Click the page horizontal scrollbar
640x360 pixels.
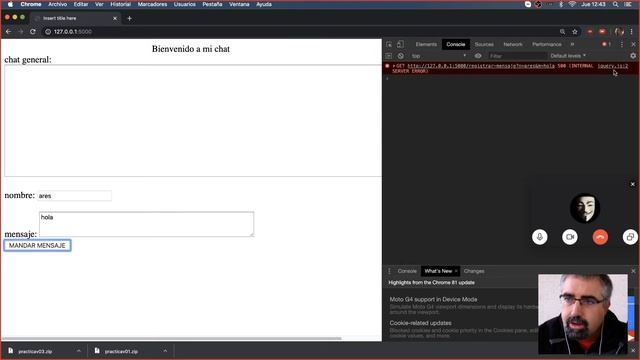pos(171,338)
